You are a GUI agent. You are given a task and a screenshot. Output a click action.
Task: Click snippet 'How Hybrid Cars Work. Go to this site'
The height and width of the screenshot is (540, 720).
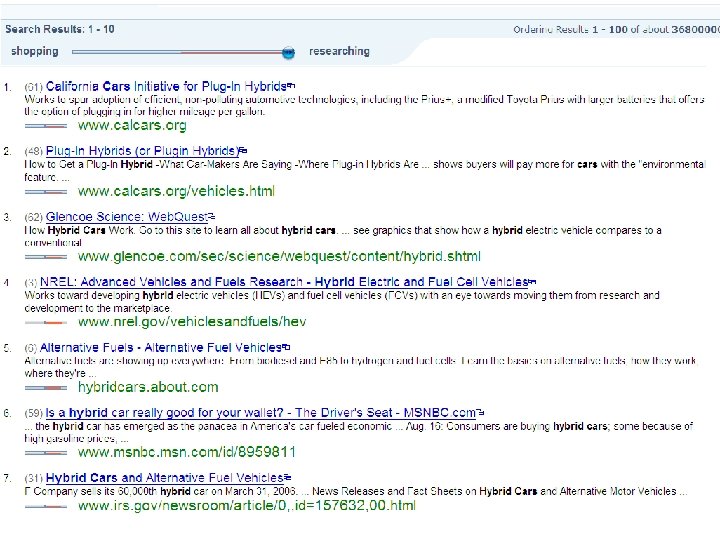pyautogui.click(x=343, y=236)
